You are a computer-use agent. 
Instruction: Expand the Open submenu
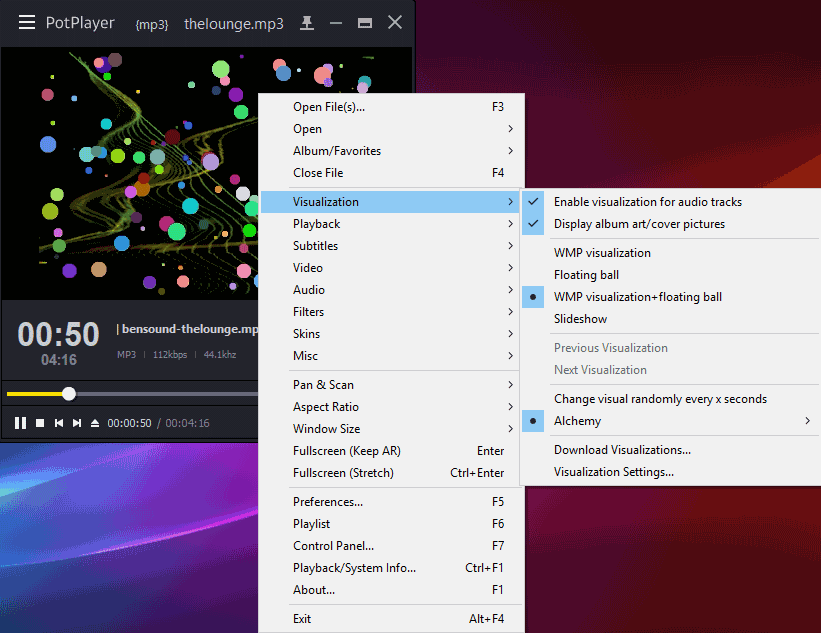[x=390, y=129]
